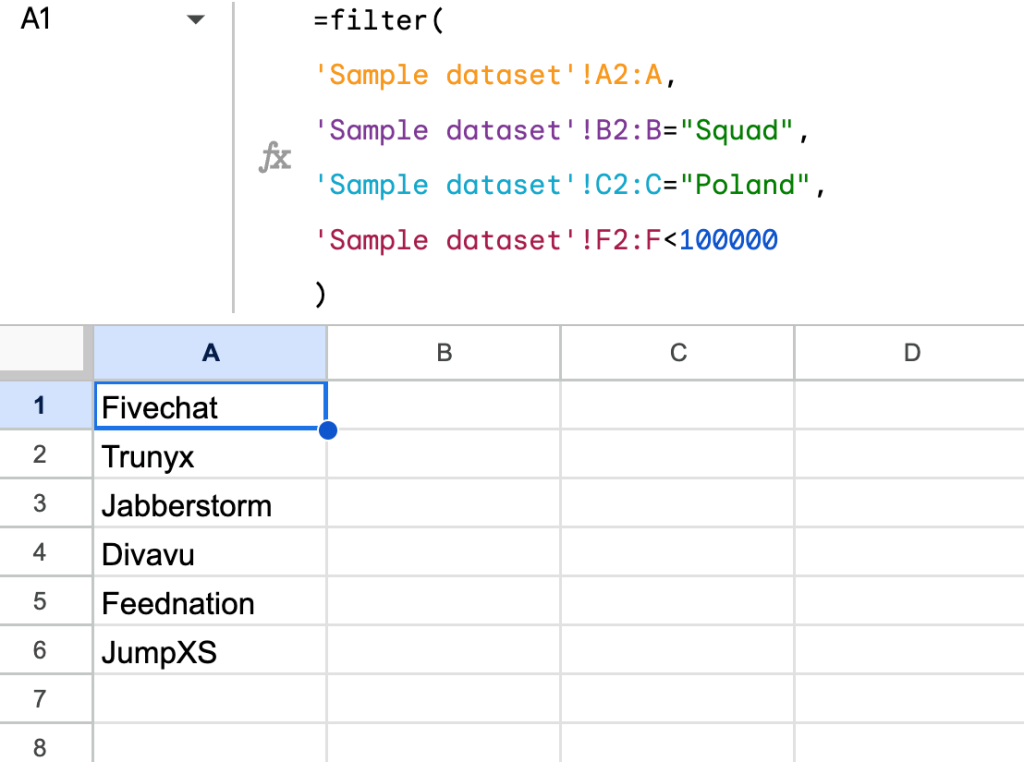Select row 3 header
Image resolution: width=1024 pixels, height=762 pixels.
(40, 503)
